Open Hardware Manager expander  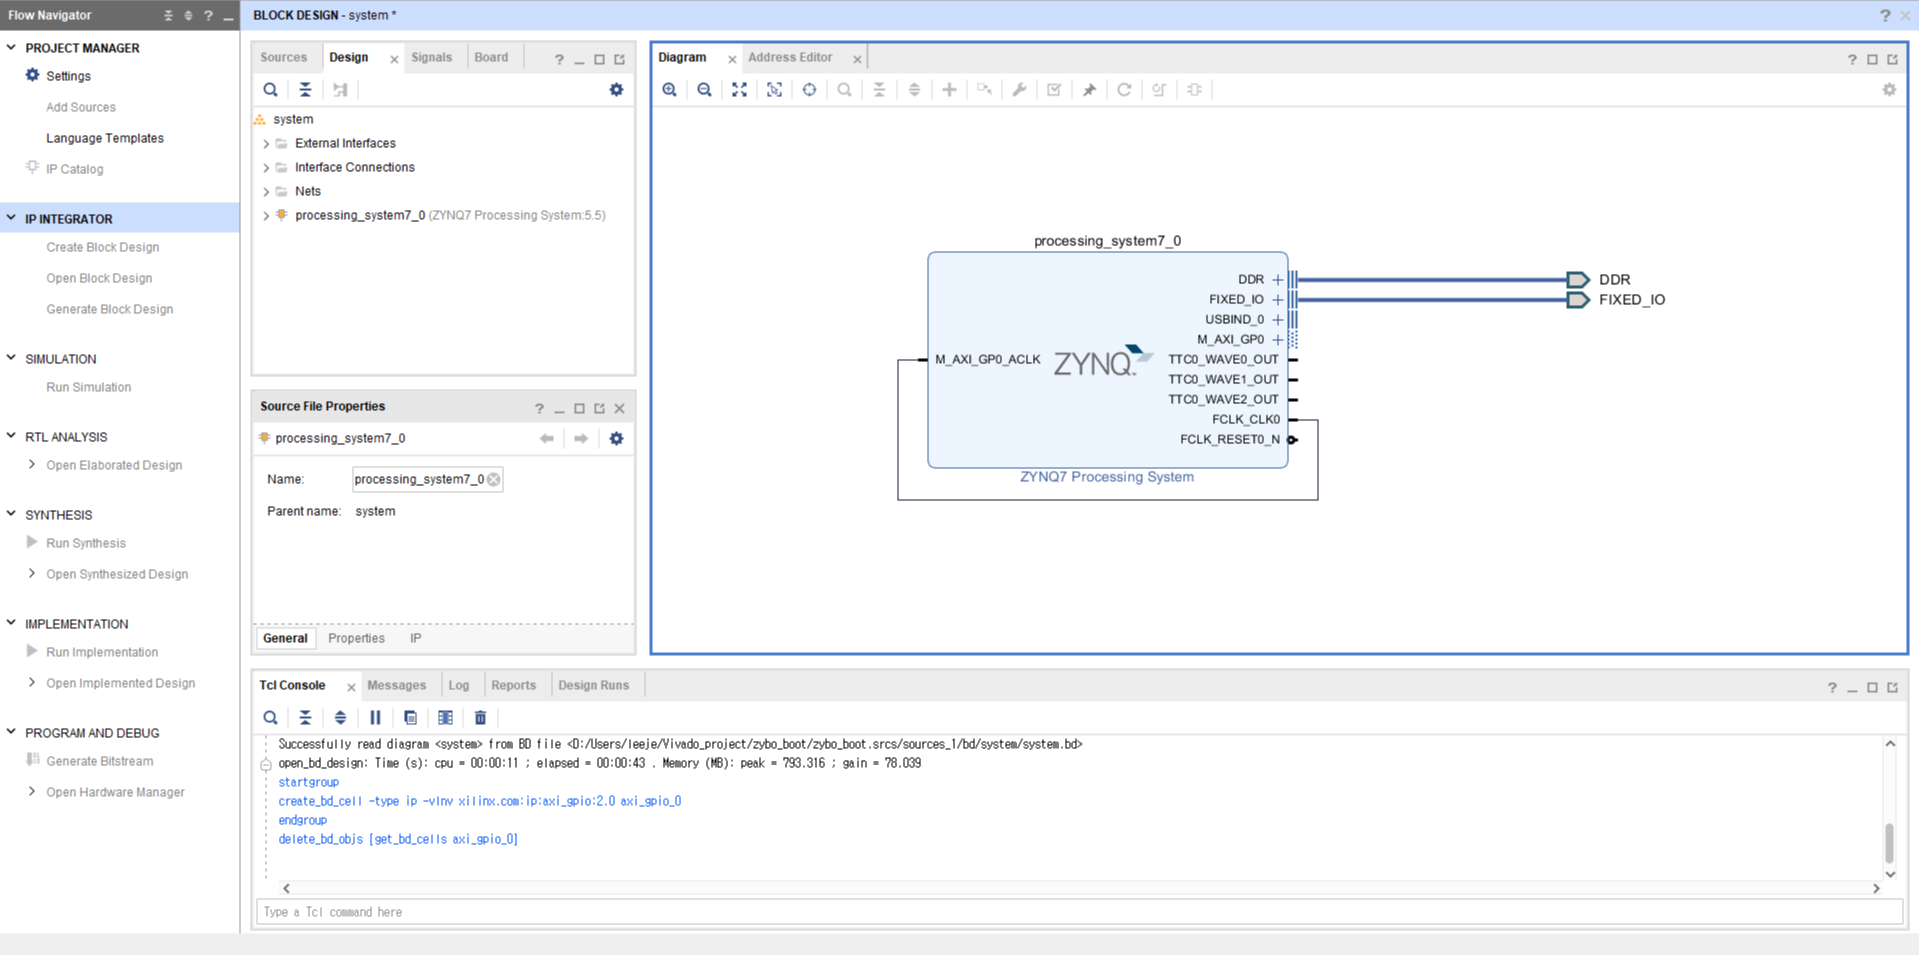pyautogui.click(x=32, y=791)
